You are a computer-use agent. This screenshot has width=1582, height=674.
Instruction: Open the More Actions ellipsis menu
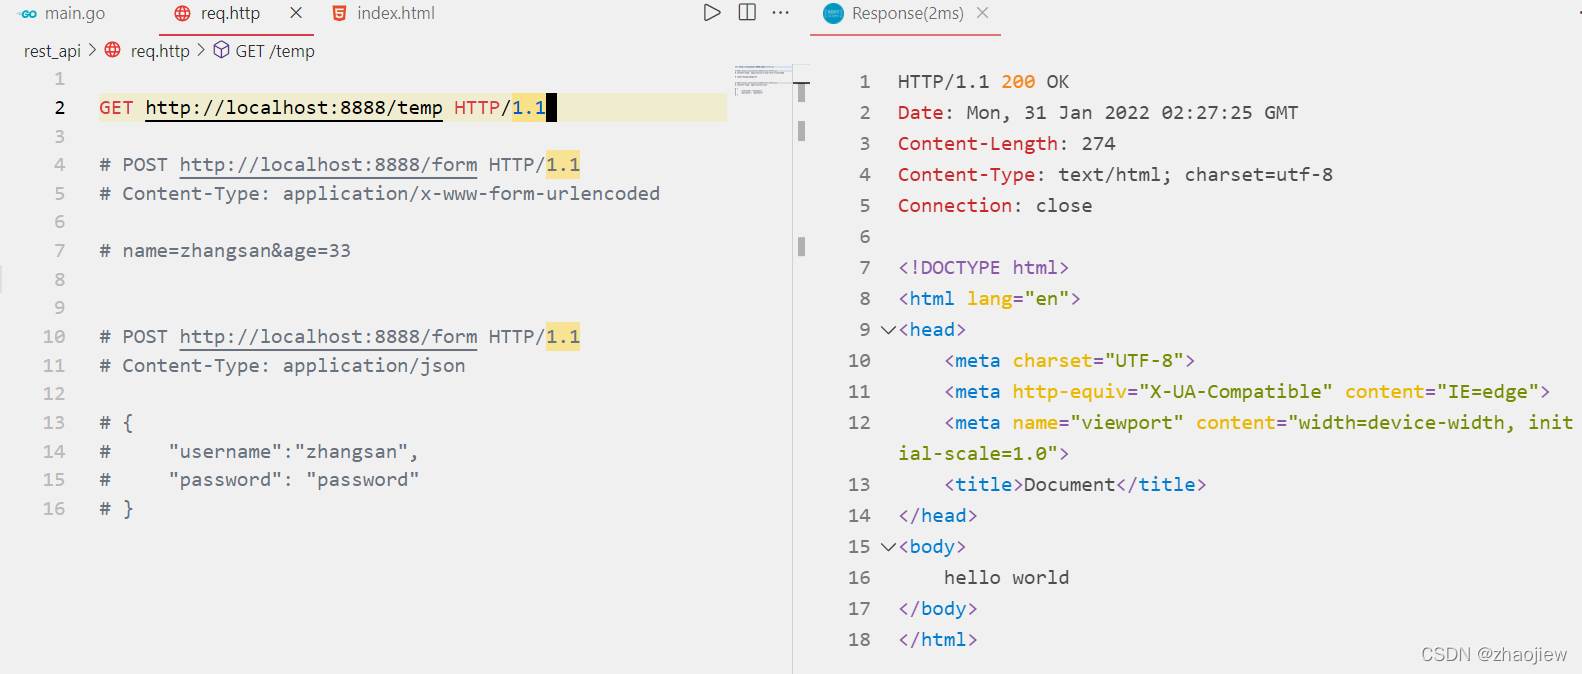click(x=781, y=13)
